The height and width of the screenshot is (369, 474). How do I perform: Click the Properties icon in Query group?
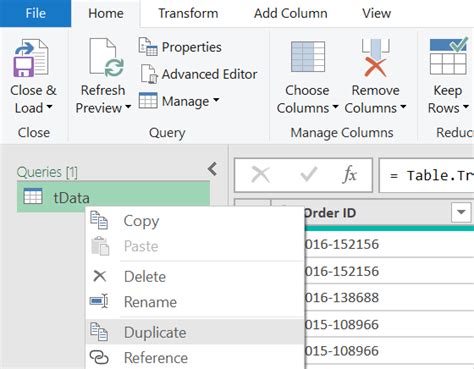point(148,47)
